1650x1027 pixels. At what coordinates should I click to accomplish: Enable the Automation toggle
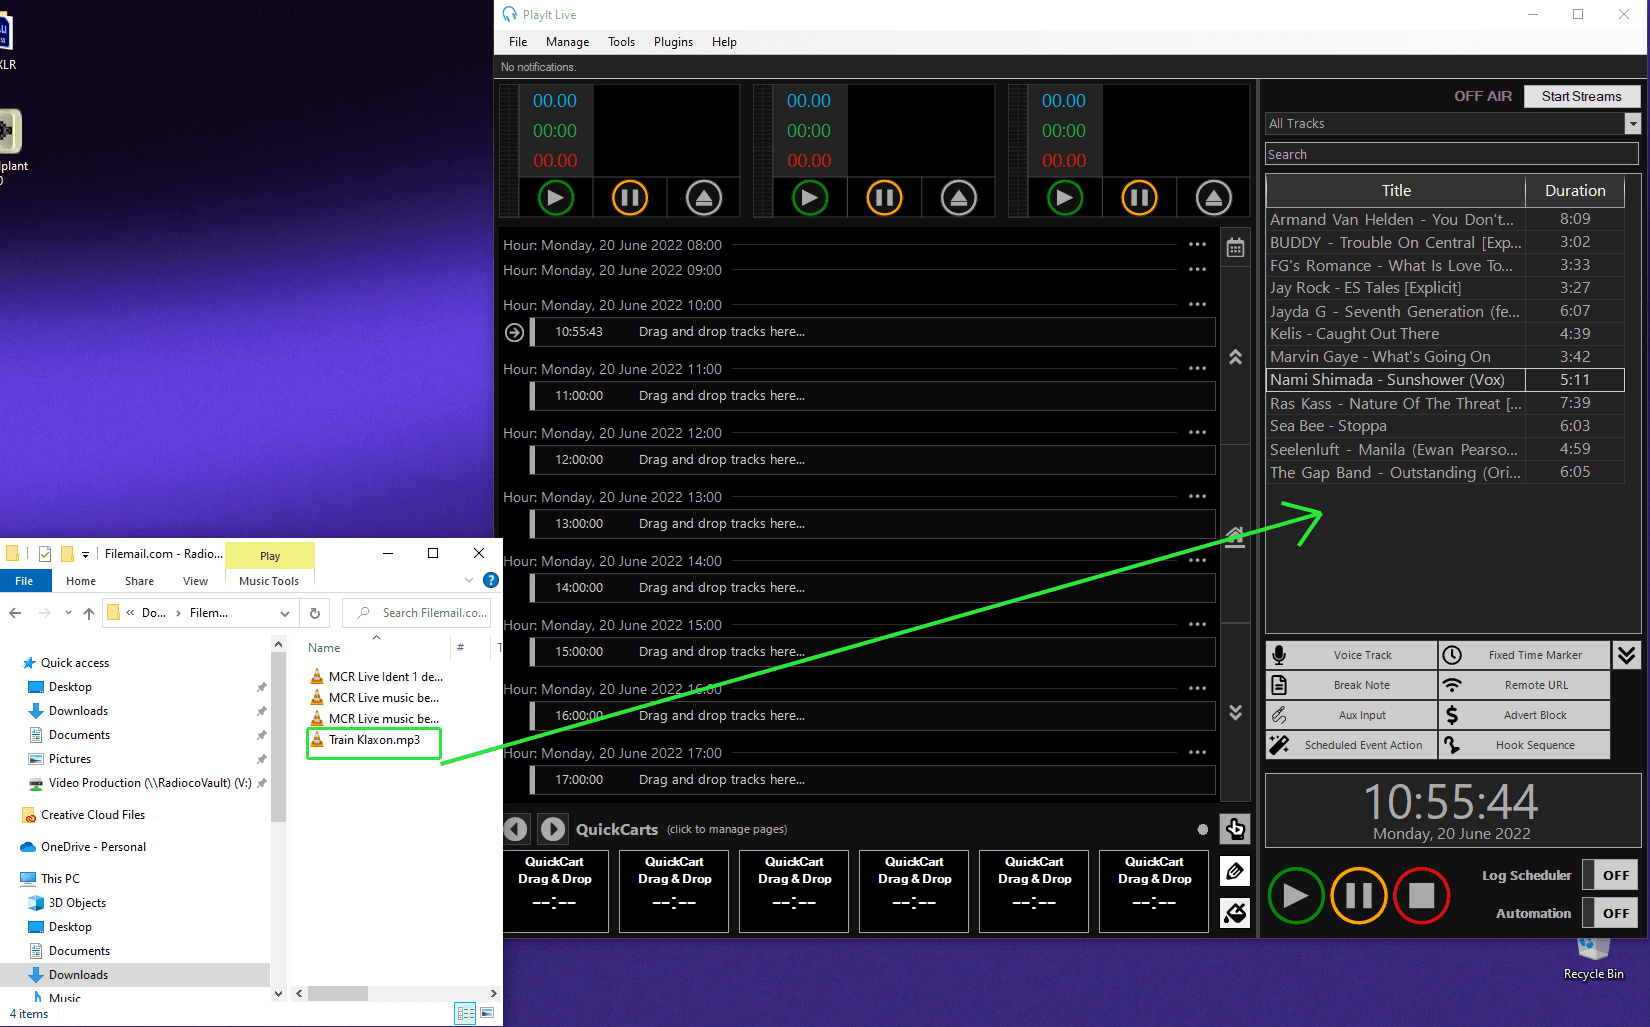point(1609,912)
